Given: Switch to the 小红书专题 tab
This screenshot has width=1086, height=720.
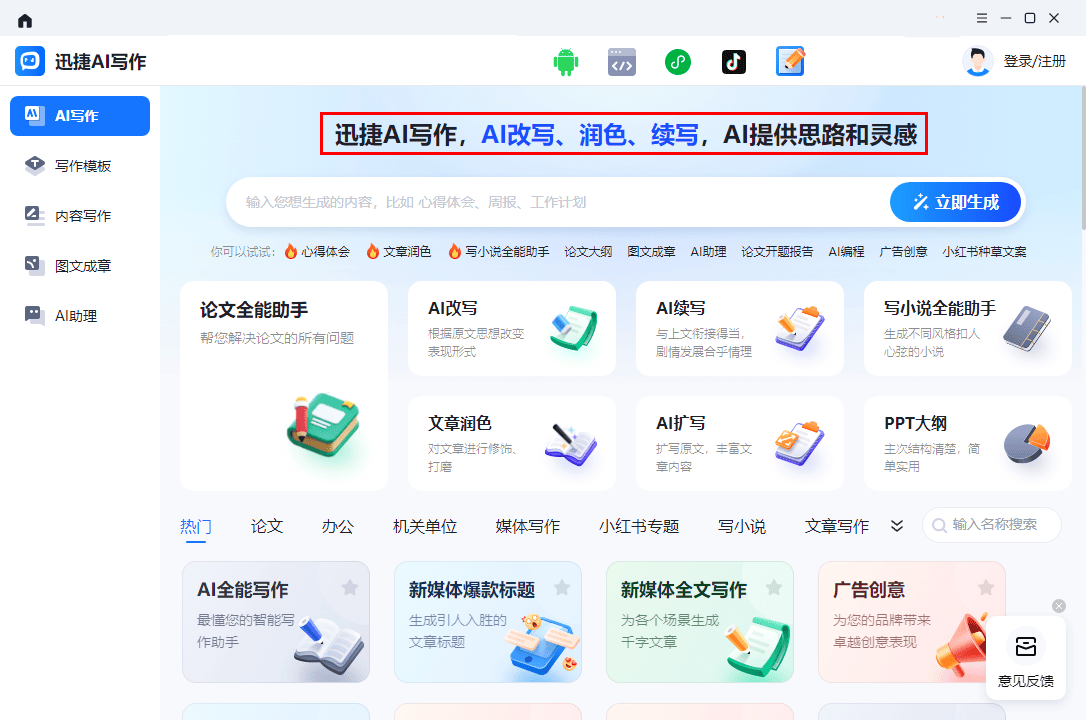Looking at the screenshot, I should (639, 527).
